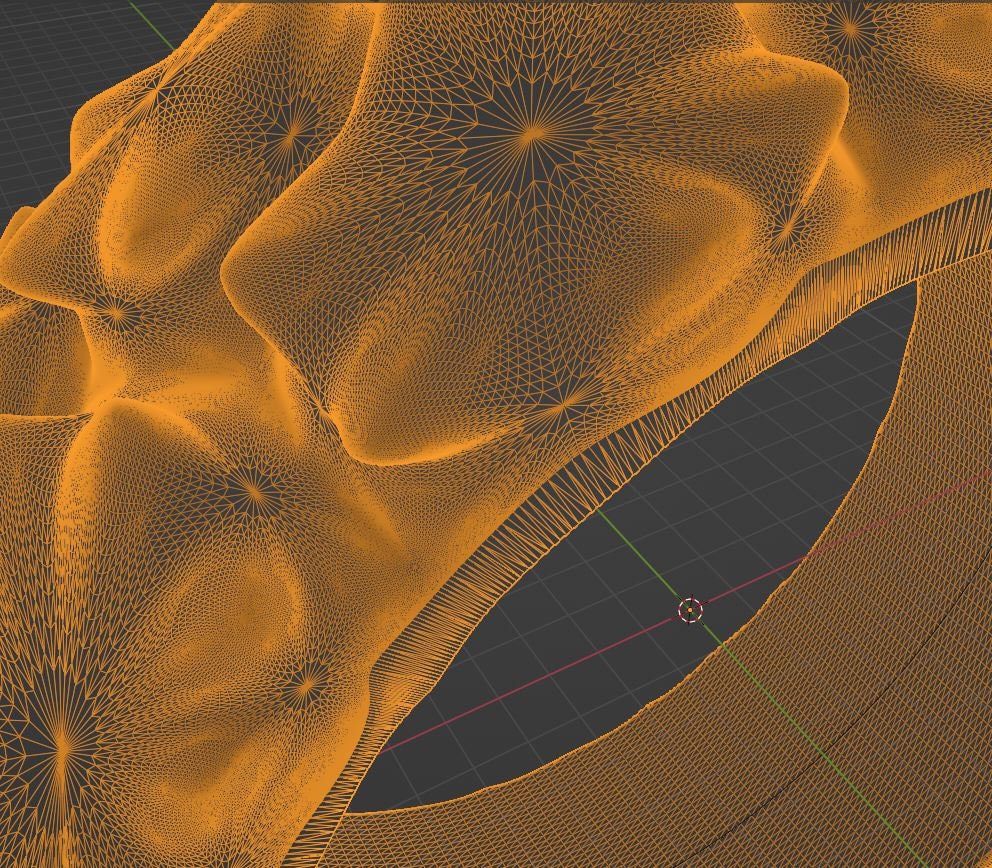Click the 3D cursor in the viewport
This screenshot has height=868, width=992.
[x=690, y=611]
